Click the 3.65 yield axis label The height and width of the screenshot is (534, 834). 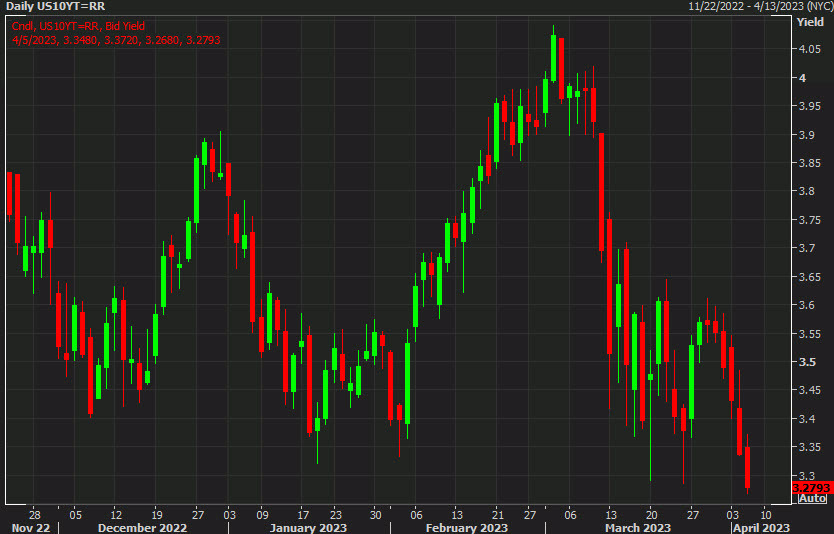tap(810, 277)
